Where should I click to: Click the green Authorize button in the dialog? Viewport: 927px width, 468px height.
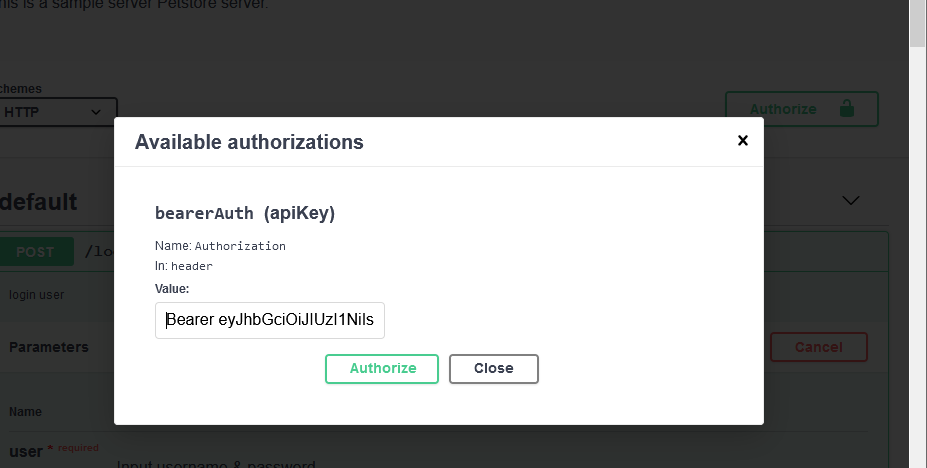[382, 368]
